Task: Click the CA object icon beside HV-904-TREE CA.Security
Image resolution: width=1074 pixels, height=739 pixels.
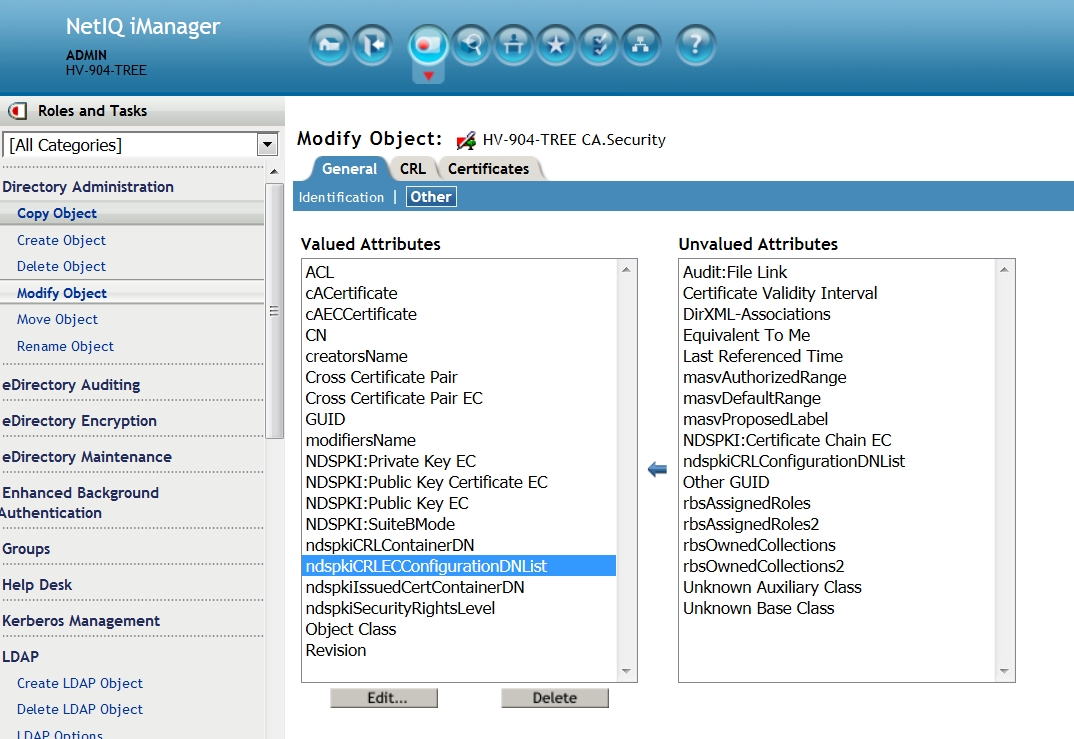Action: [x=466, y=140]
